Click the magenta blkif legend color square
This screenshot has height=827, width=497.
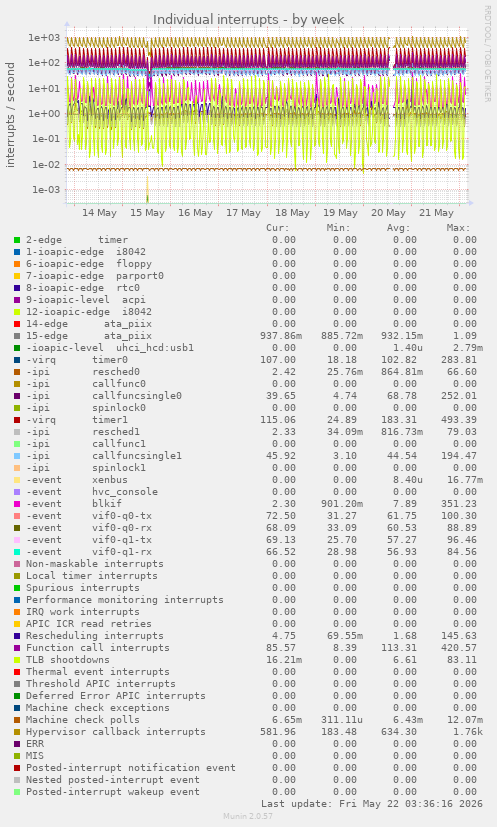coord(17,504)
